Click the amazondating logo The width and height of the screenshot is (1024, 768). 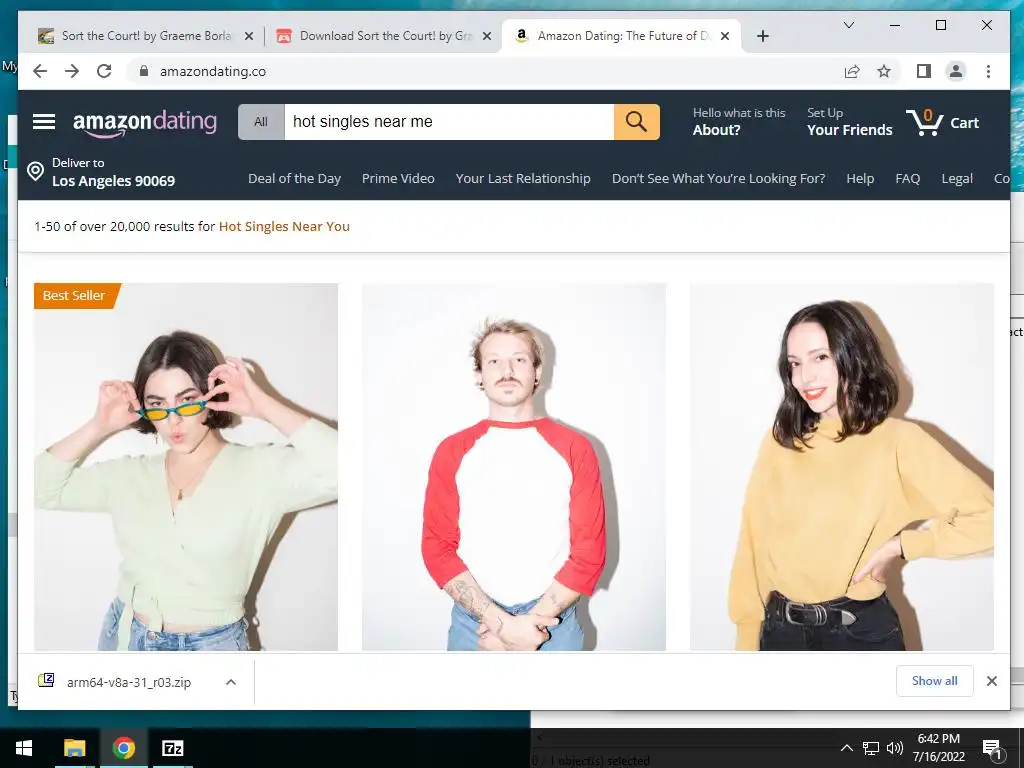tap(144, 123)
